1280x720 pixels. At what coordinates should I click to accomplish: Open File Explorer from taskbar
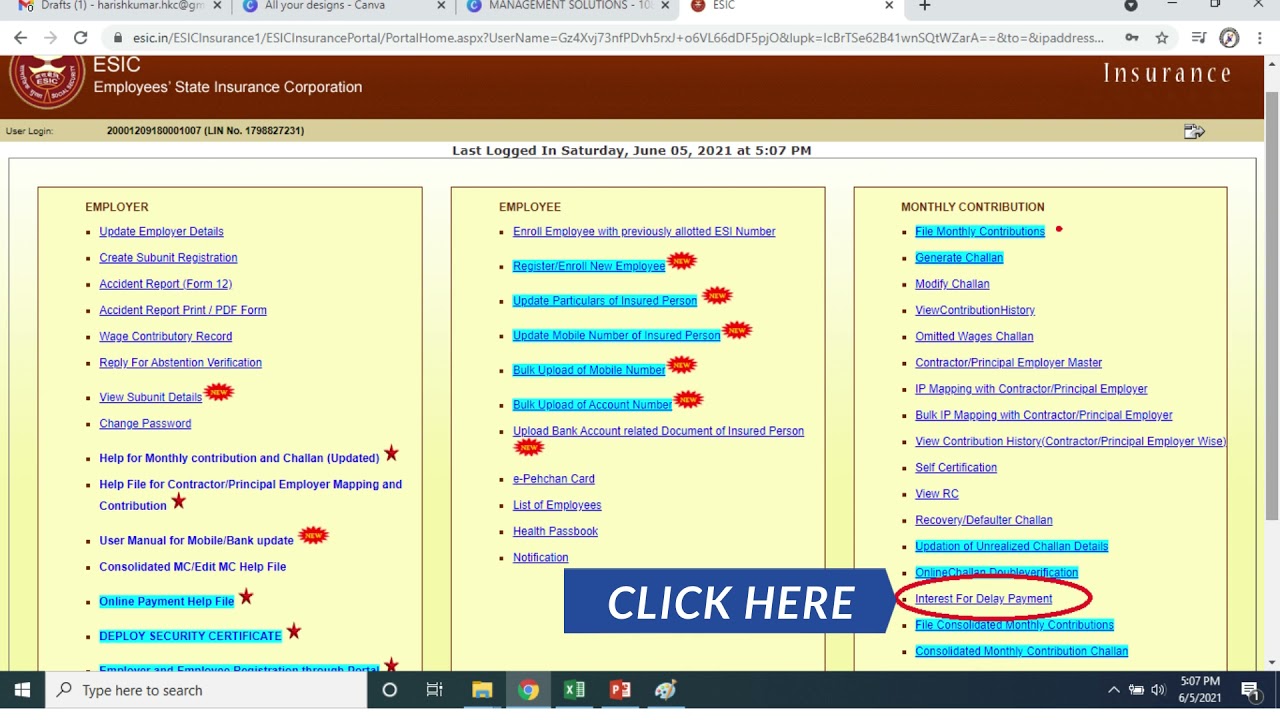click(482, 690)
